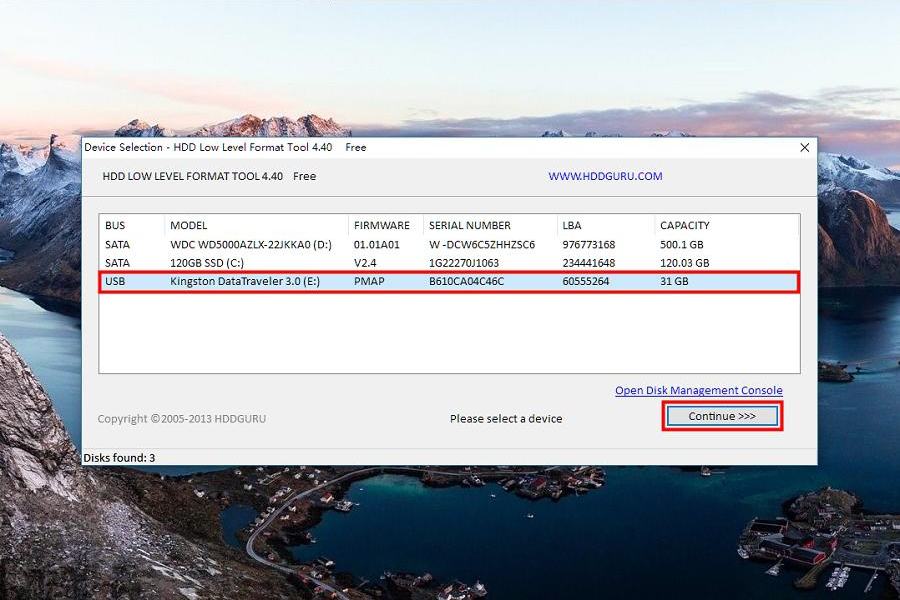Select the WDC WD5000AZLX-22JKKA0 (D:) drive row

click(x=449, y=245)
